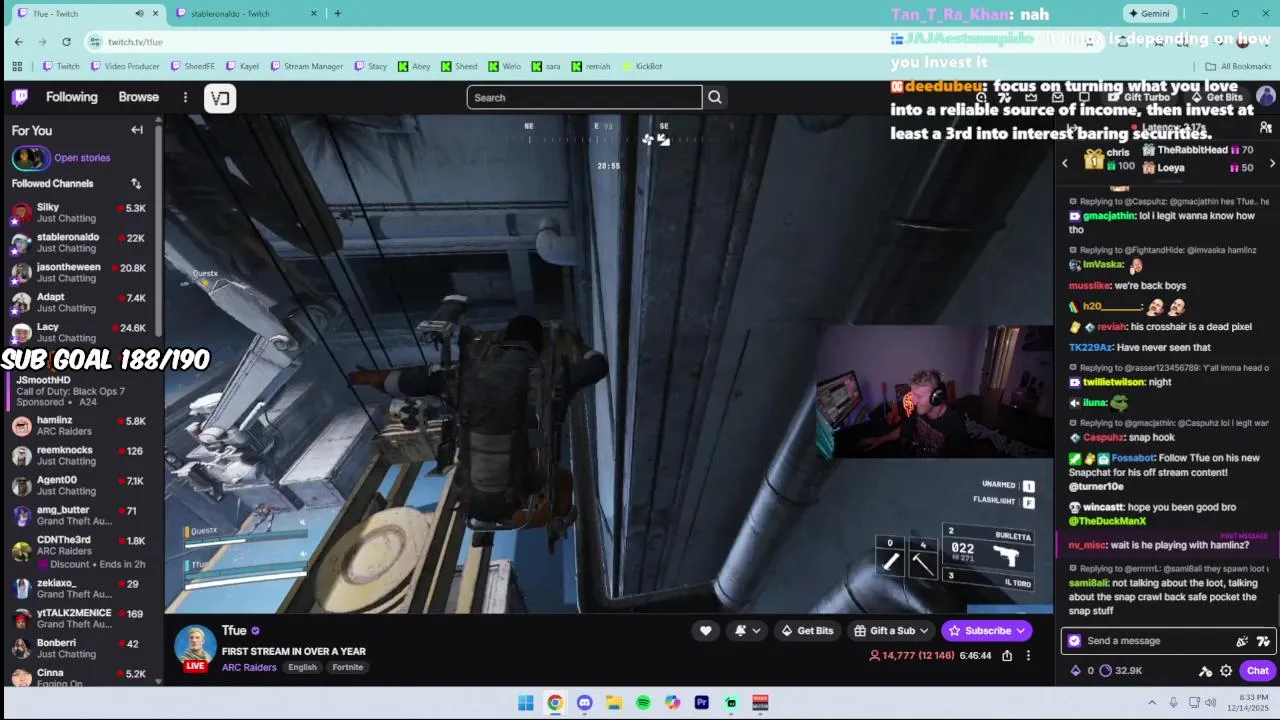Open the cheer bits icon in message box
Image resolution: width=1280 pixels, height=720 pixels.
coord(1242,641)
